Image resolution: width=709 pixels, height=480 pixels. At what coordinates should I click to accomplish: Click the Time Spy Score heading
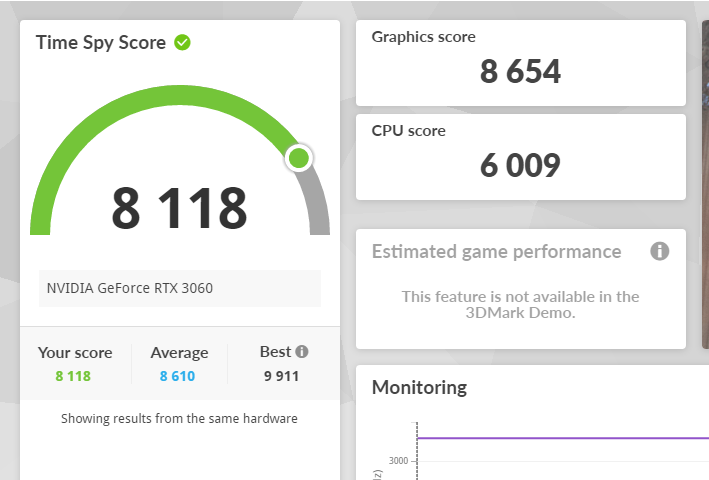101,43
